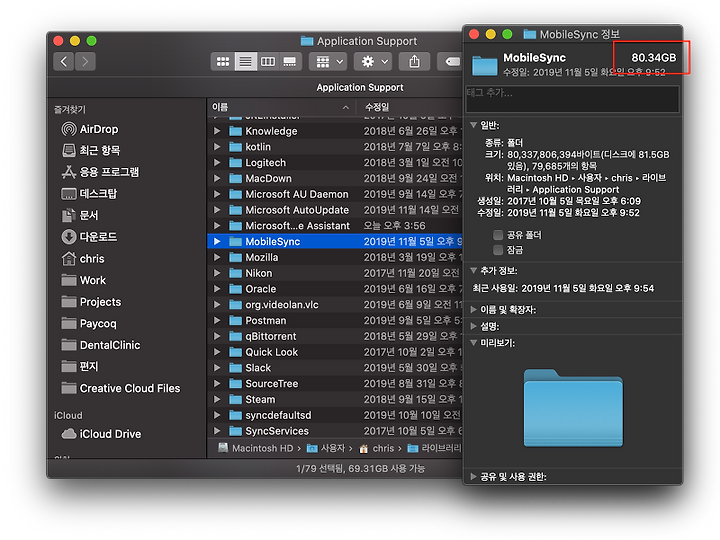This screenshot has width=720, height=540.
Task: Select the qBittorrent folder
Action: coord(335,336)
